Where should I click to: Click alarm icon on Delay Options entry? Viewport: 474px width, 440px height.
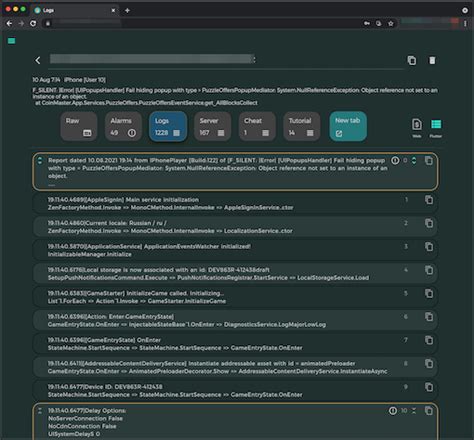[393, 411]
